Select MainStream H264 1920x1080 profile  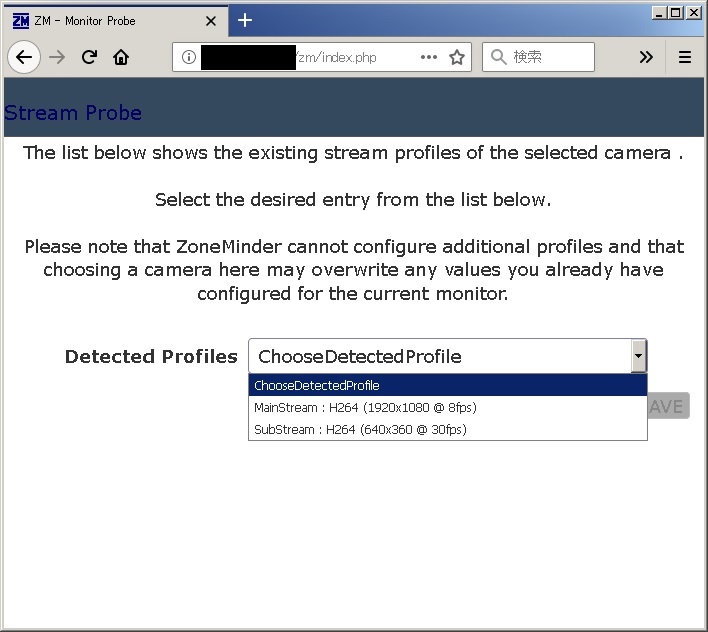pos(448,407)
